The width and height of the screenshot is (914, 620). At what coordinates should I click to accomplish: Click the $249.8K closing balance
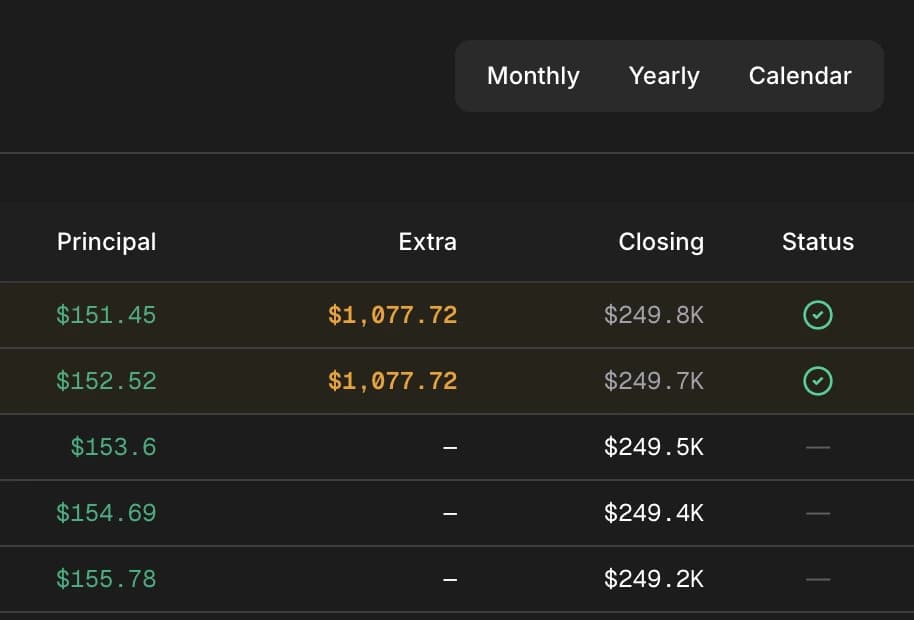pyautogui.click(x=654, y=316)
